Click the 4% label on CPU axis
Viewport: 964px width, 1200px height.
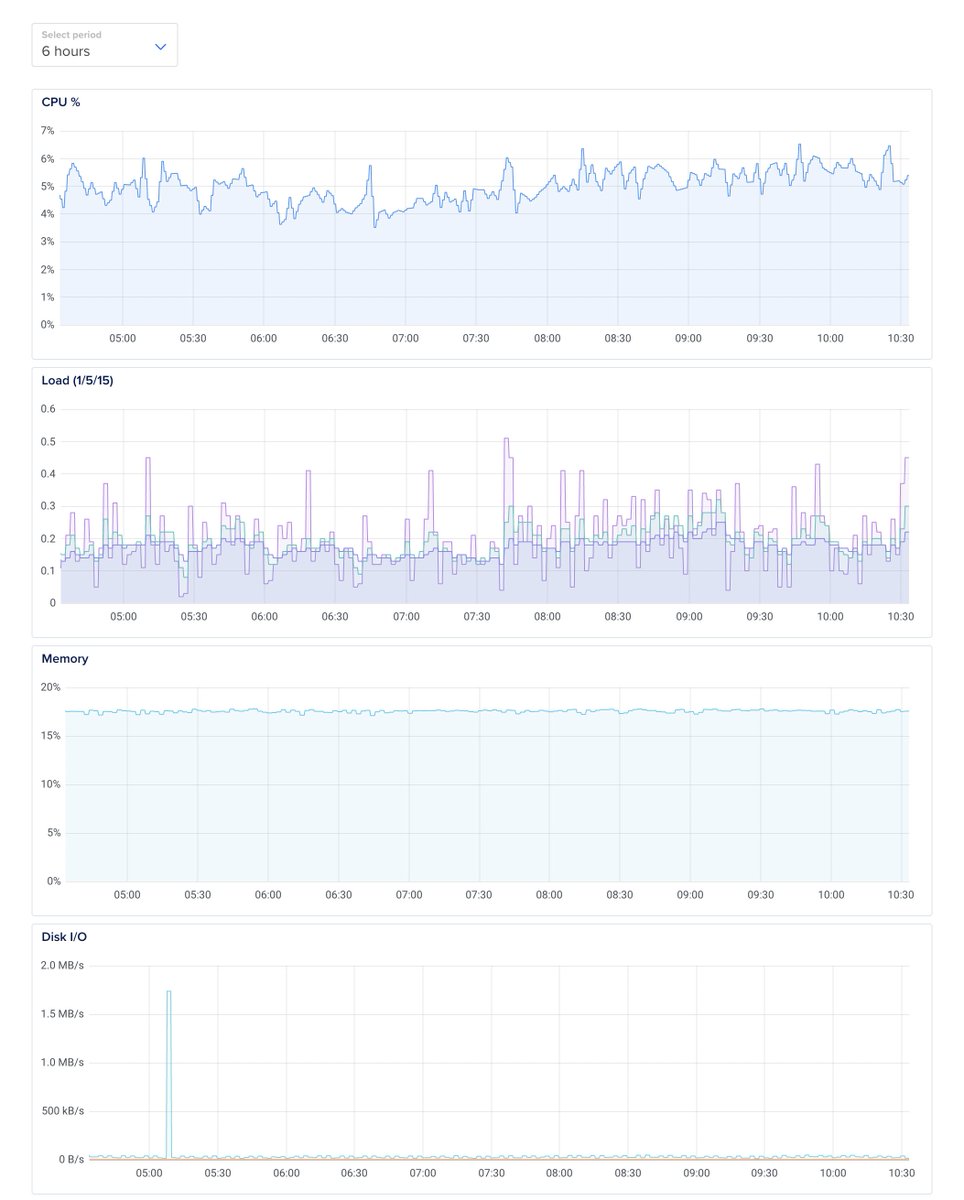click(x=47, y=214)
